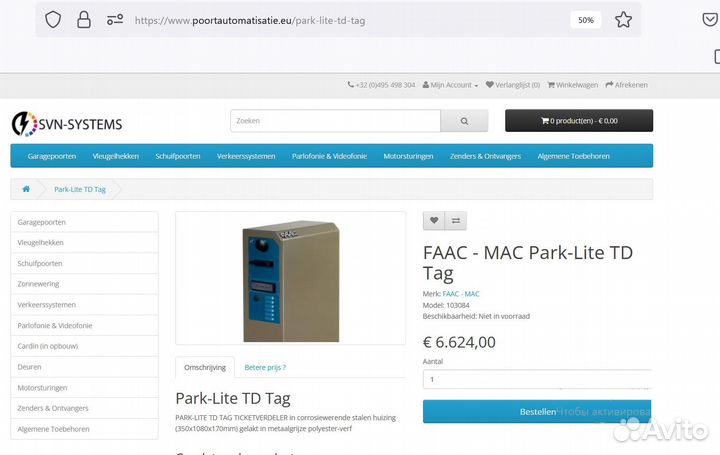Click the Pocket save icon

coord(710,20)
